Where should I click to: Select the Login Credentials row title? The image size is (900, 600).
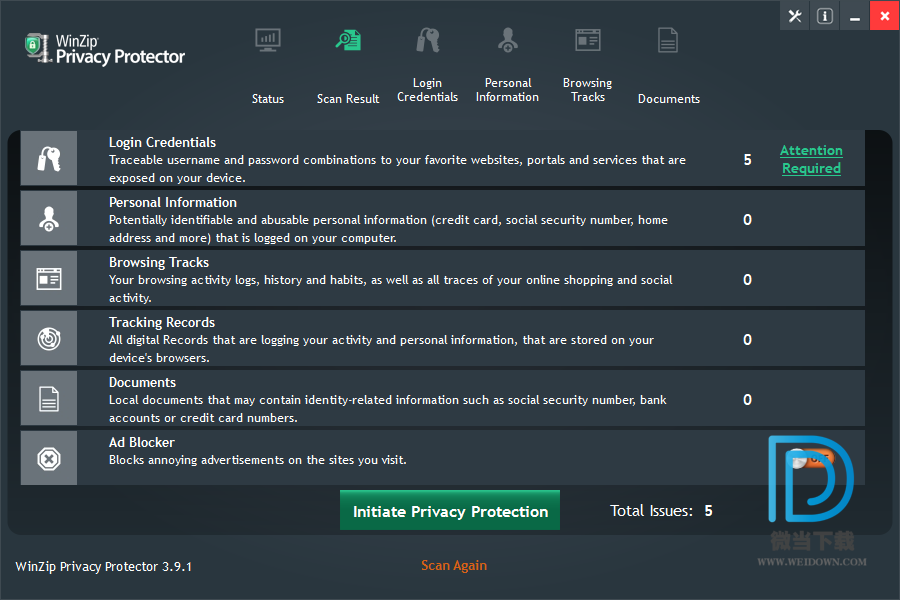162,142
